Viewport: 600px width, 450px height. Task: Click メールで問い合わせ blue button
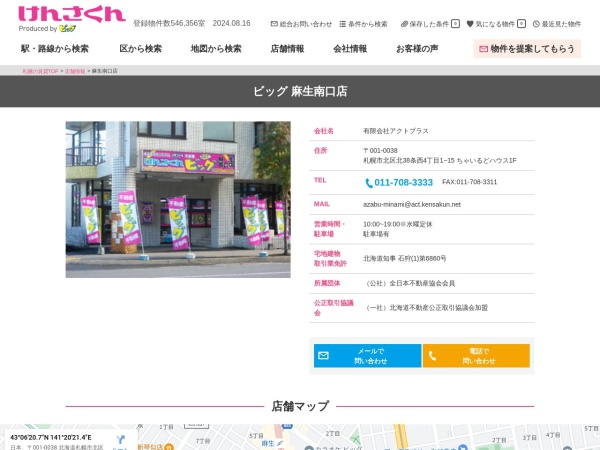[367, 356]
